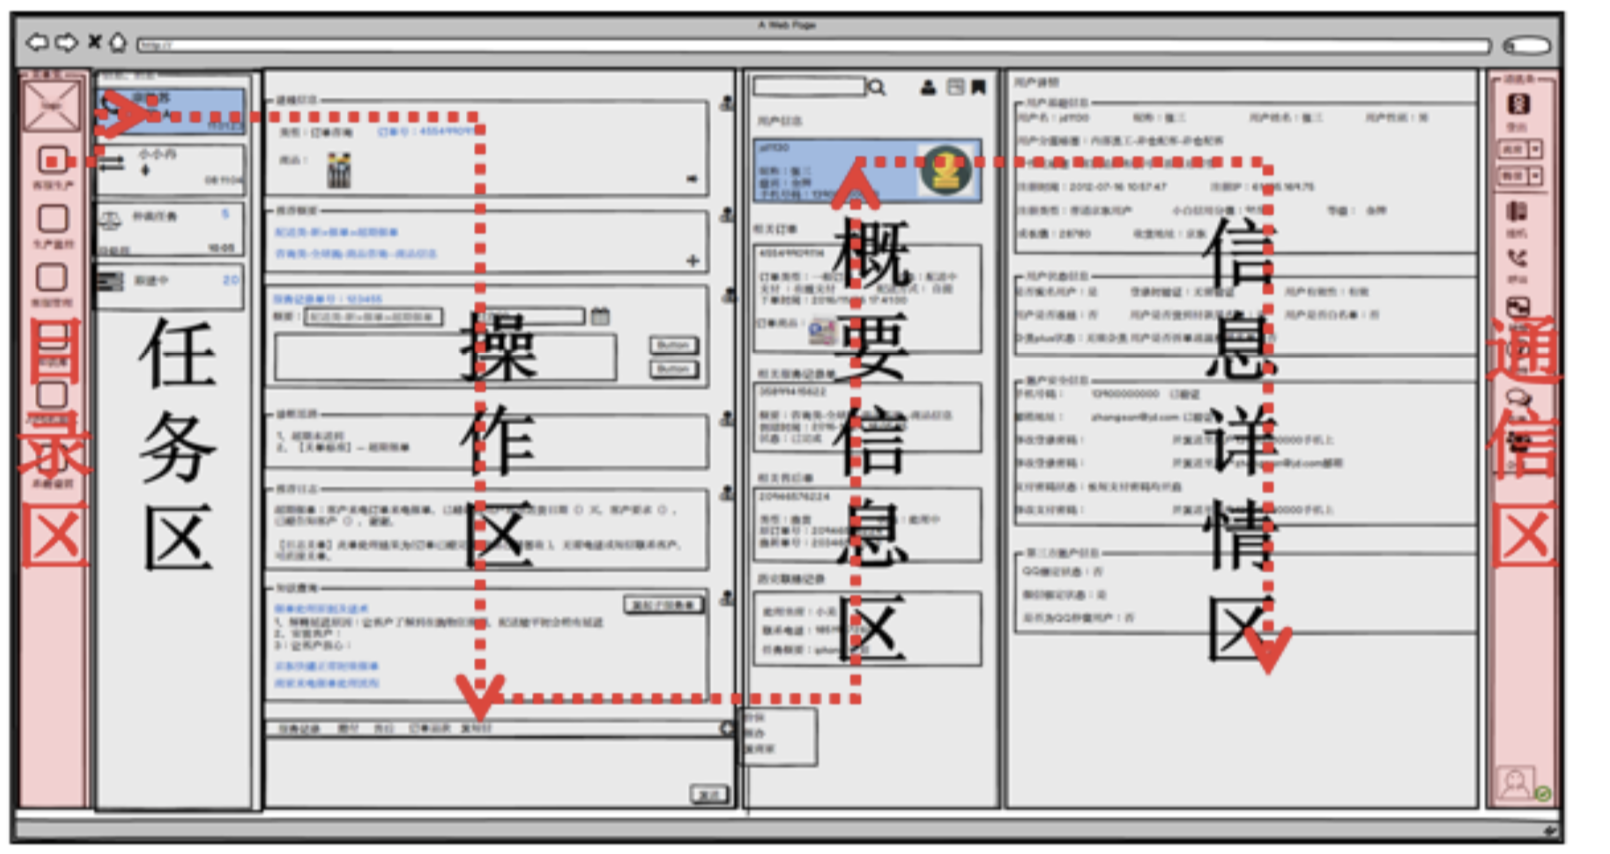Screen dimensions: 1610x854
Task: Click the picture icon below the phone icon
Action: [x=1517, y=306]
